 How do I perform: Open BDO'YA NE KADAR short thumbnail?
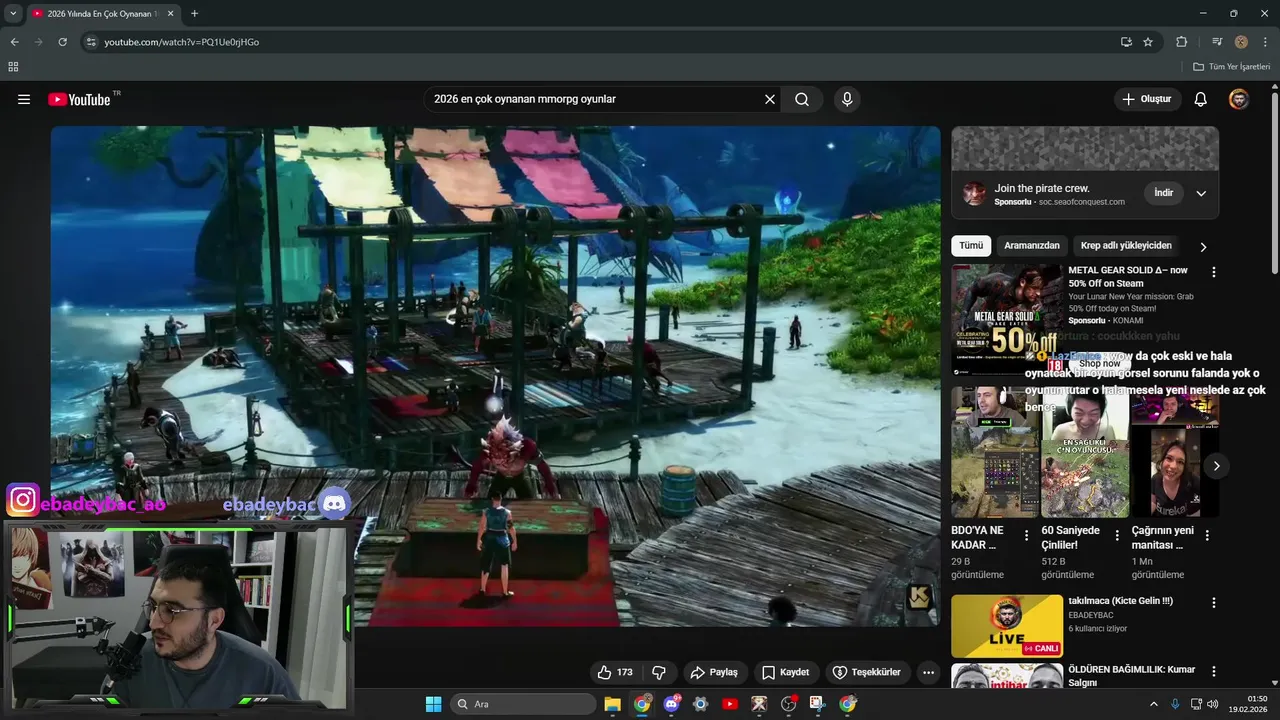(x=995, y=452)
